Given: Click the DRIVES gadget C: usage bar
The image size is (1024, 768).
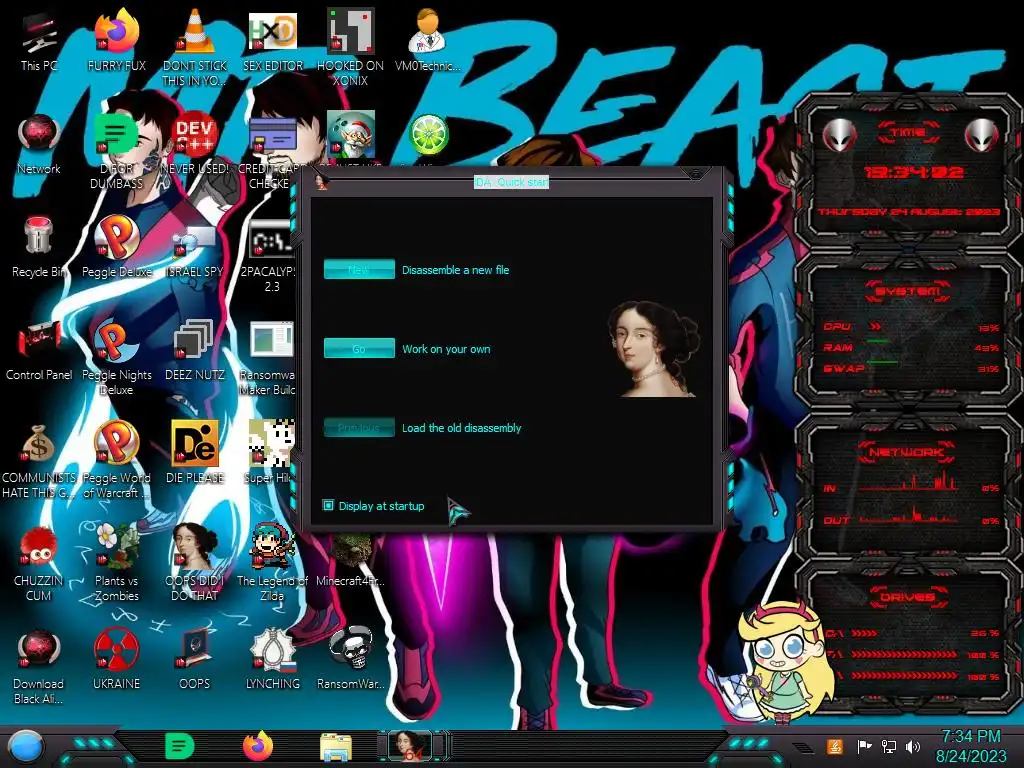Looking at the screenshot, I should [911, 633].
